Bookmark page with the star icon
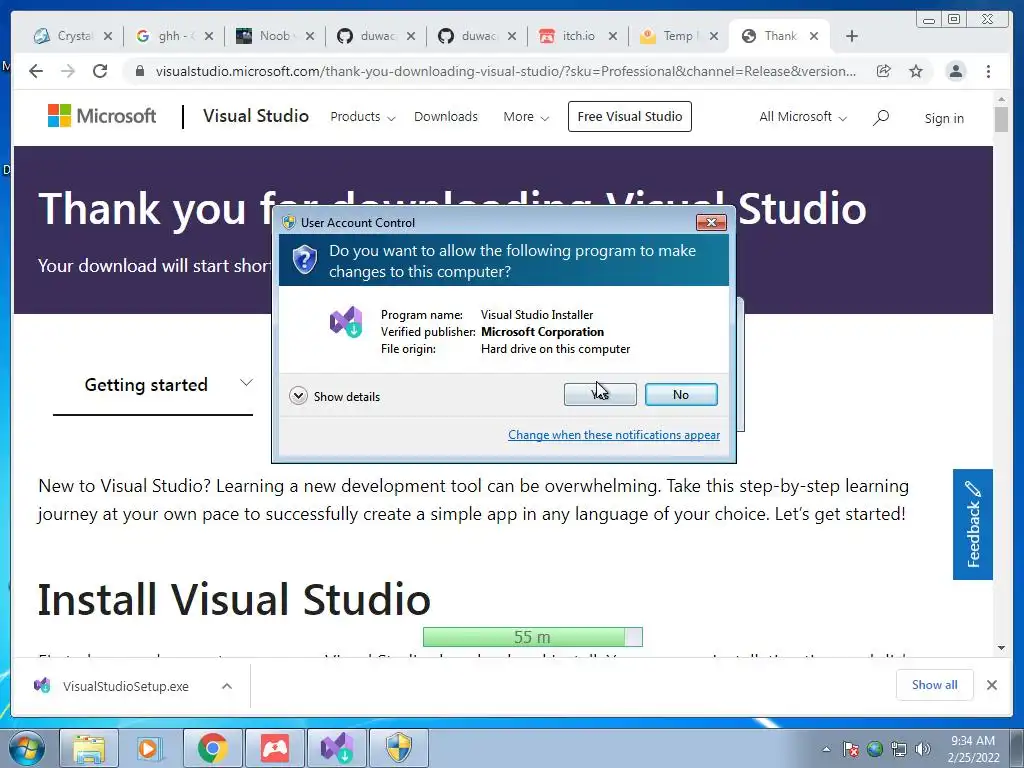The width and height of the screenshot is (1024, 768). pos(916,71)
